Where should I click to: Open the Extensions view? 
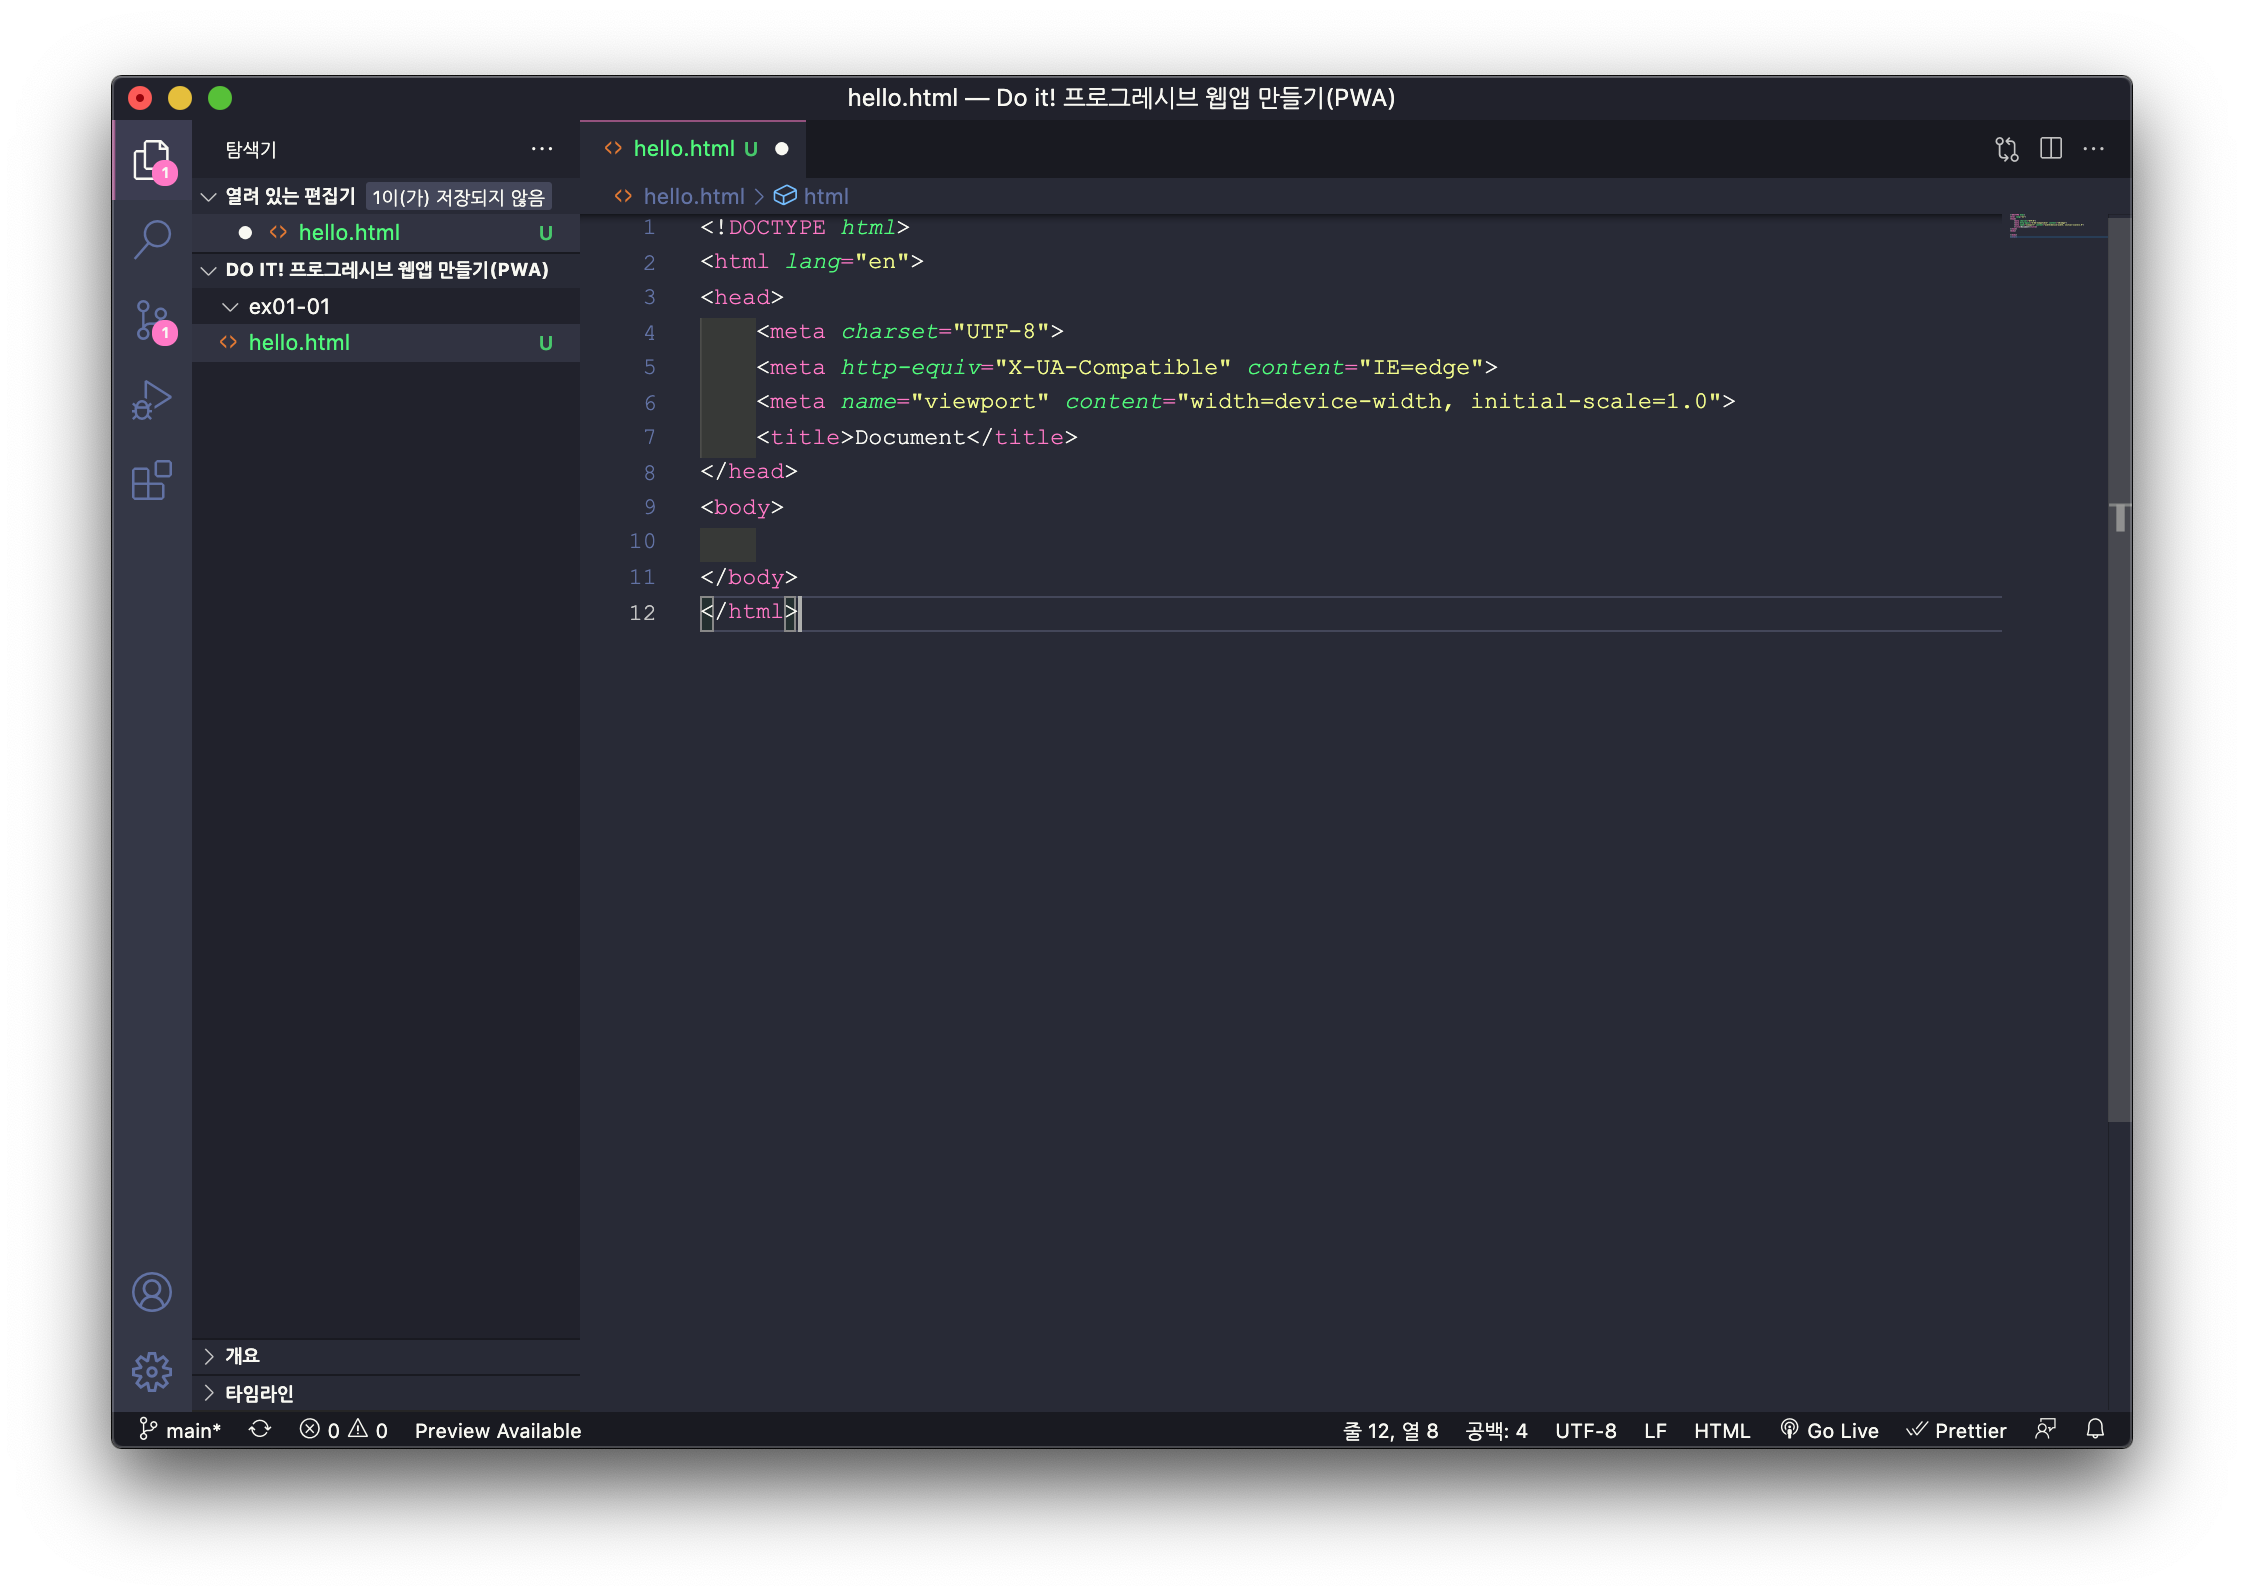152,481
